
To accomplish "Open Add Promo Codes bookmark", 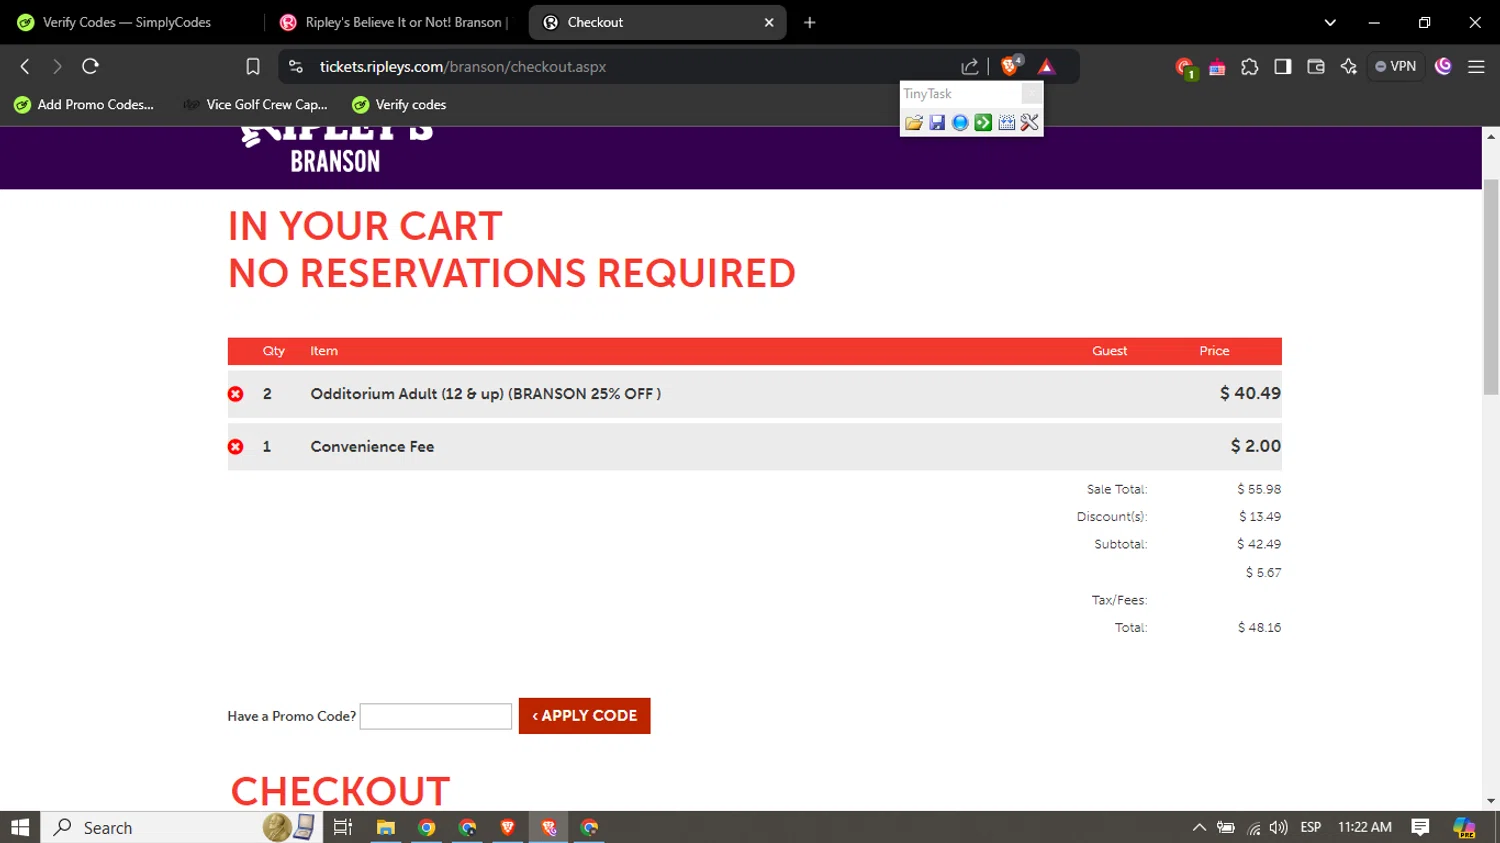I will point(85,105).
